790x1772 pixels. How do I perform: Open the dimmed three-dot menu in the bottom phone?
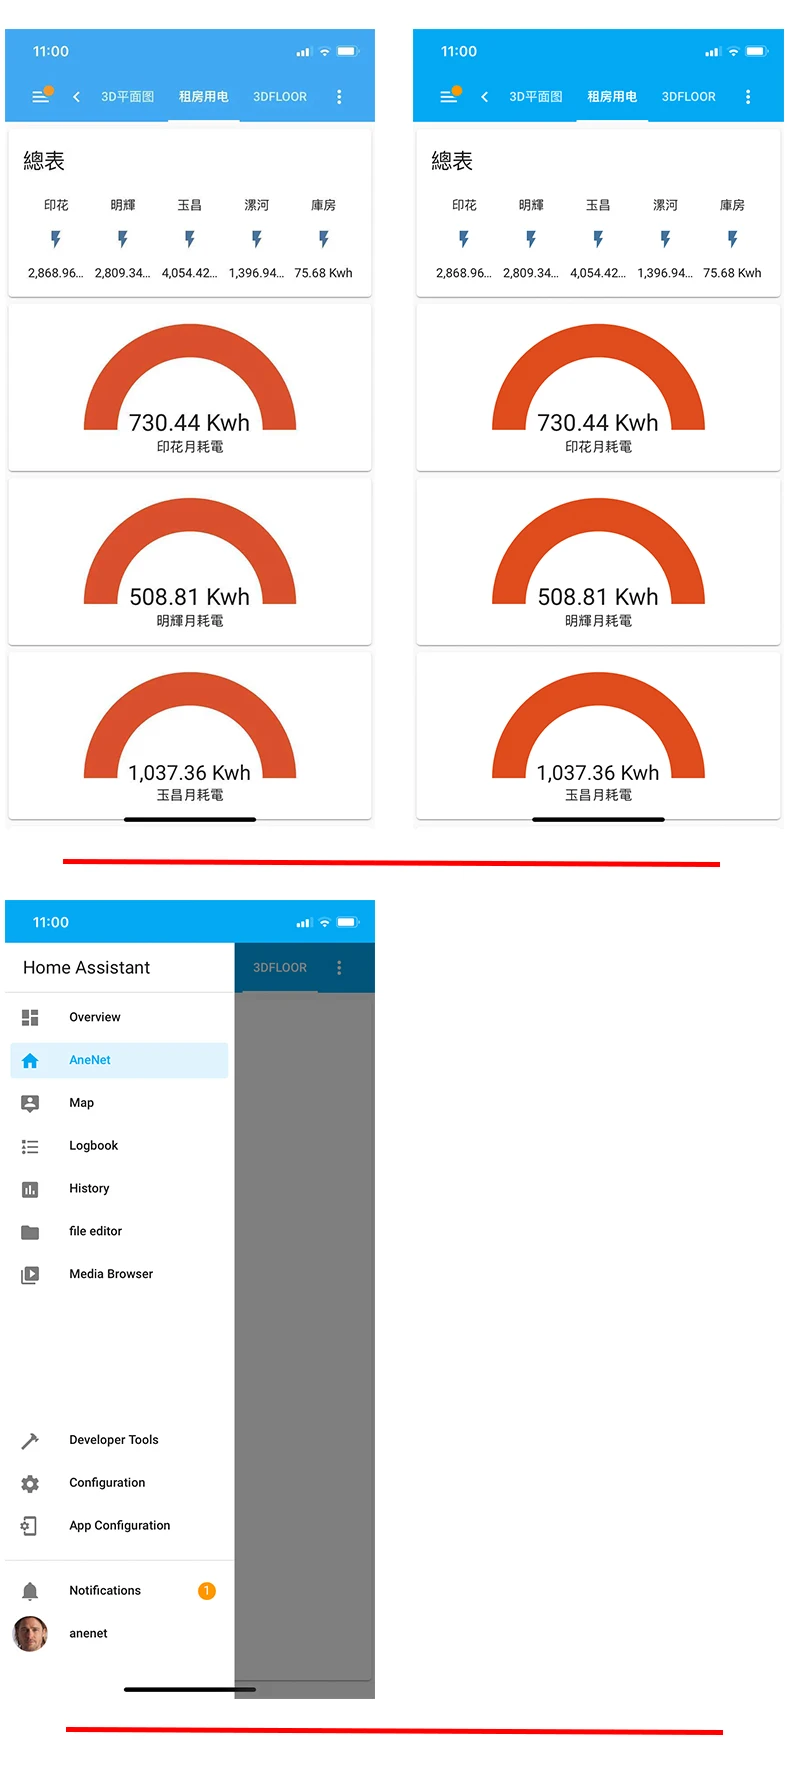[x=339, y=968]
